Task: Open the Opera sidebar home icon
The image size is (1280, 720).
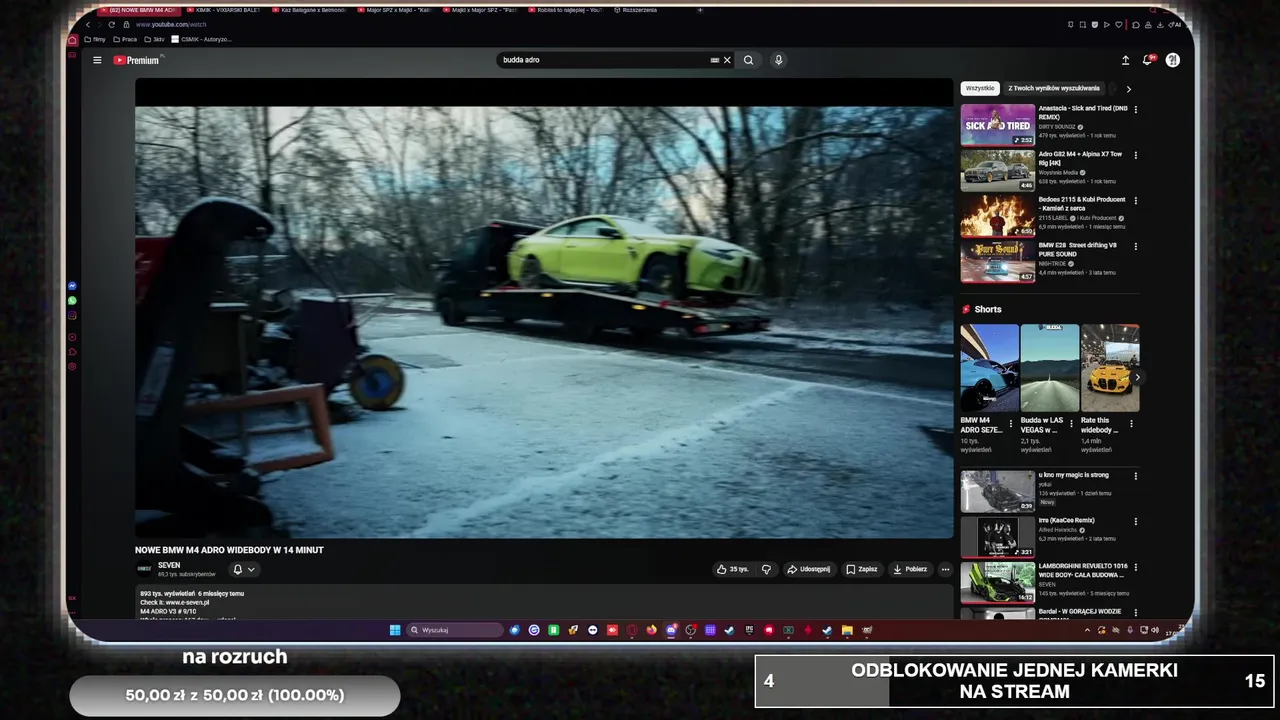Action: [72, 40]
